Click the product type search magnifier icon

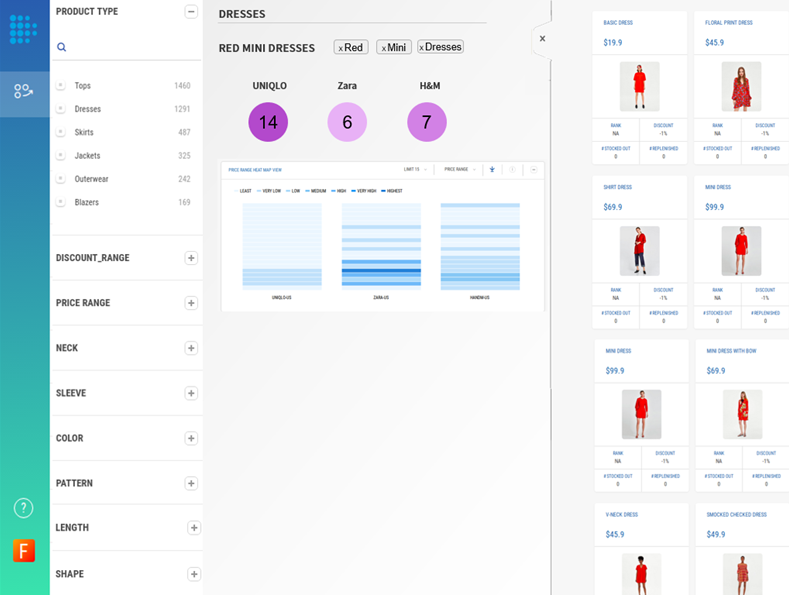click(x=61, y=47)
